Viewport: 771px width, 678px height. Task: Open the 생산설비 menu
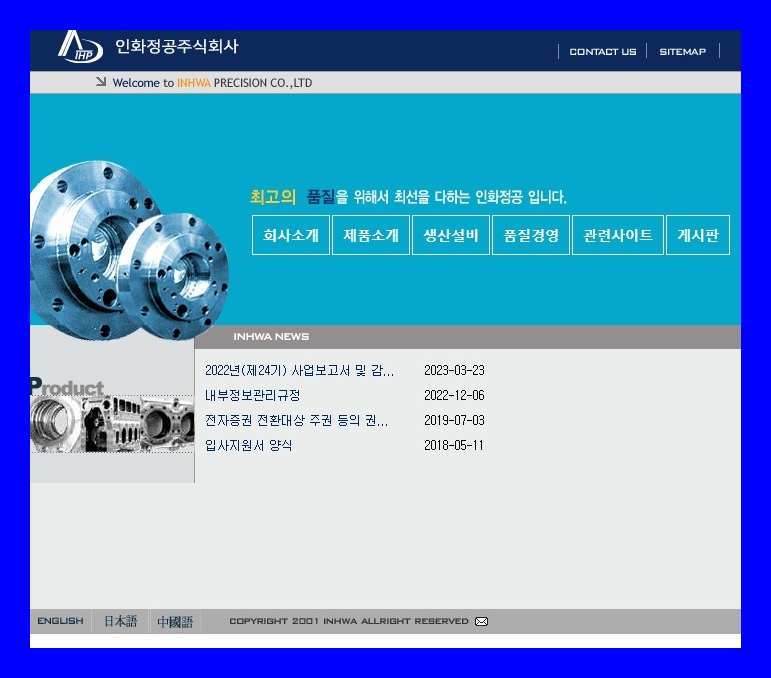[x=451, y=235]
